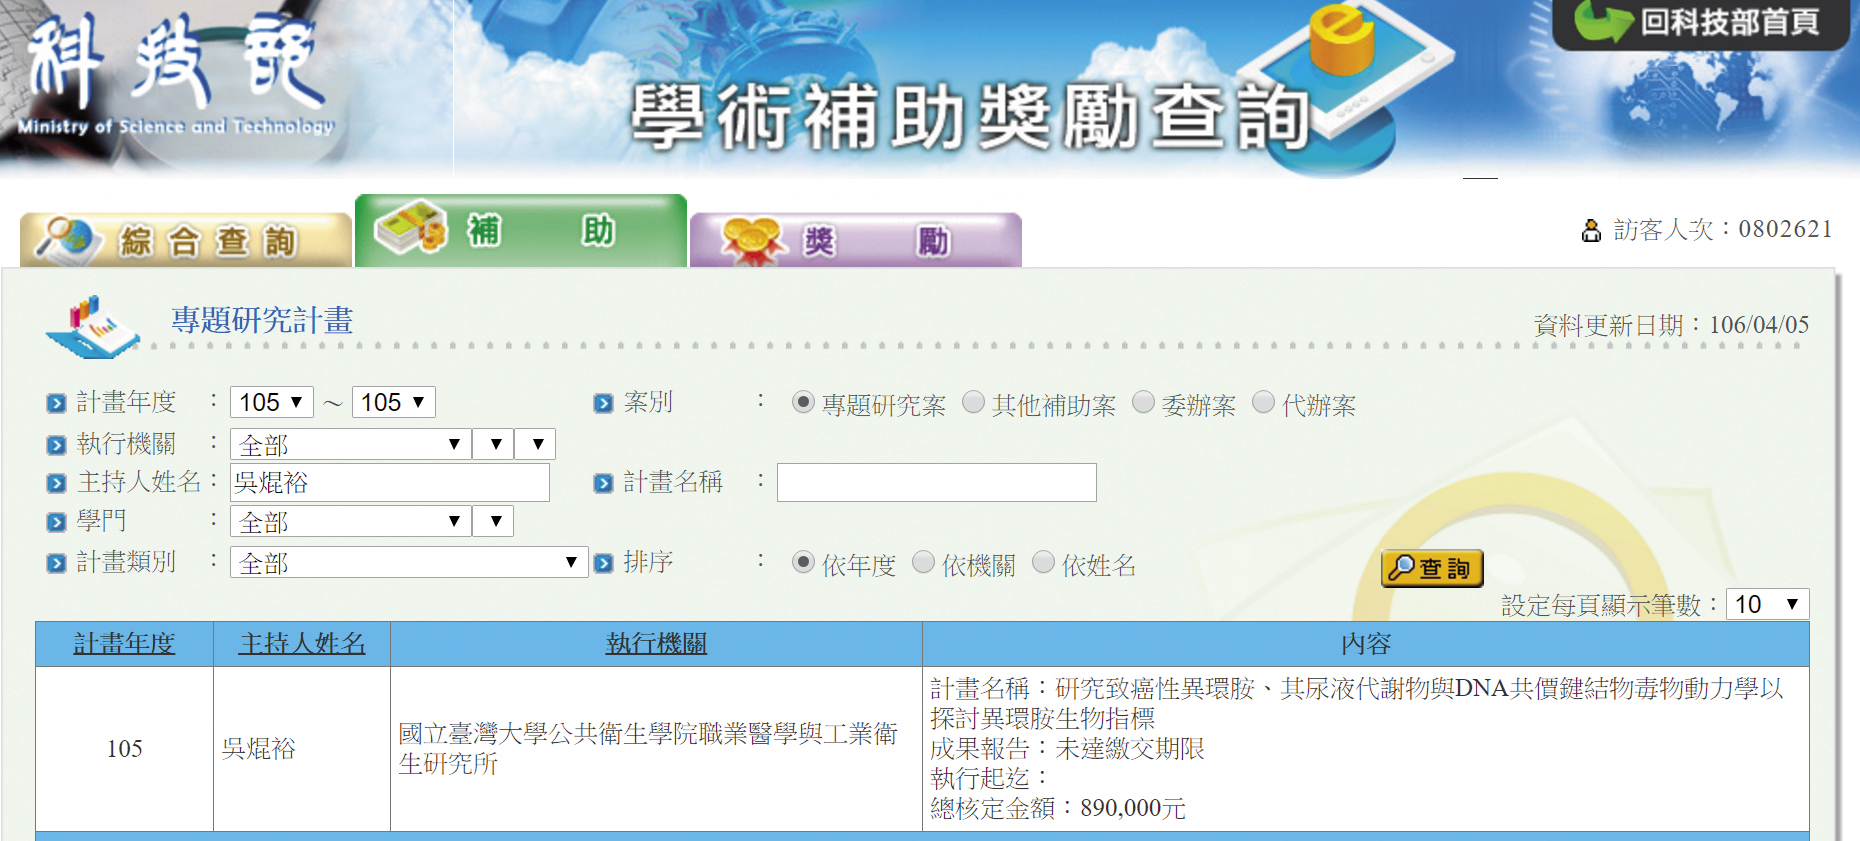Click the visitor count person icon
This screenshot has height=841, width=1860.
[1591, 231]
